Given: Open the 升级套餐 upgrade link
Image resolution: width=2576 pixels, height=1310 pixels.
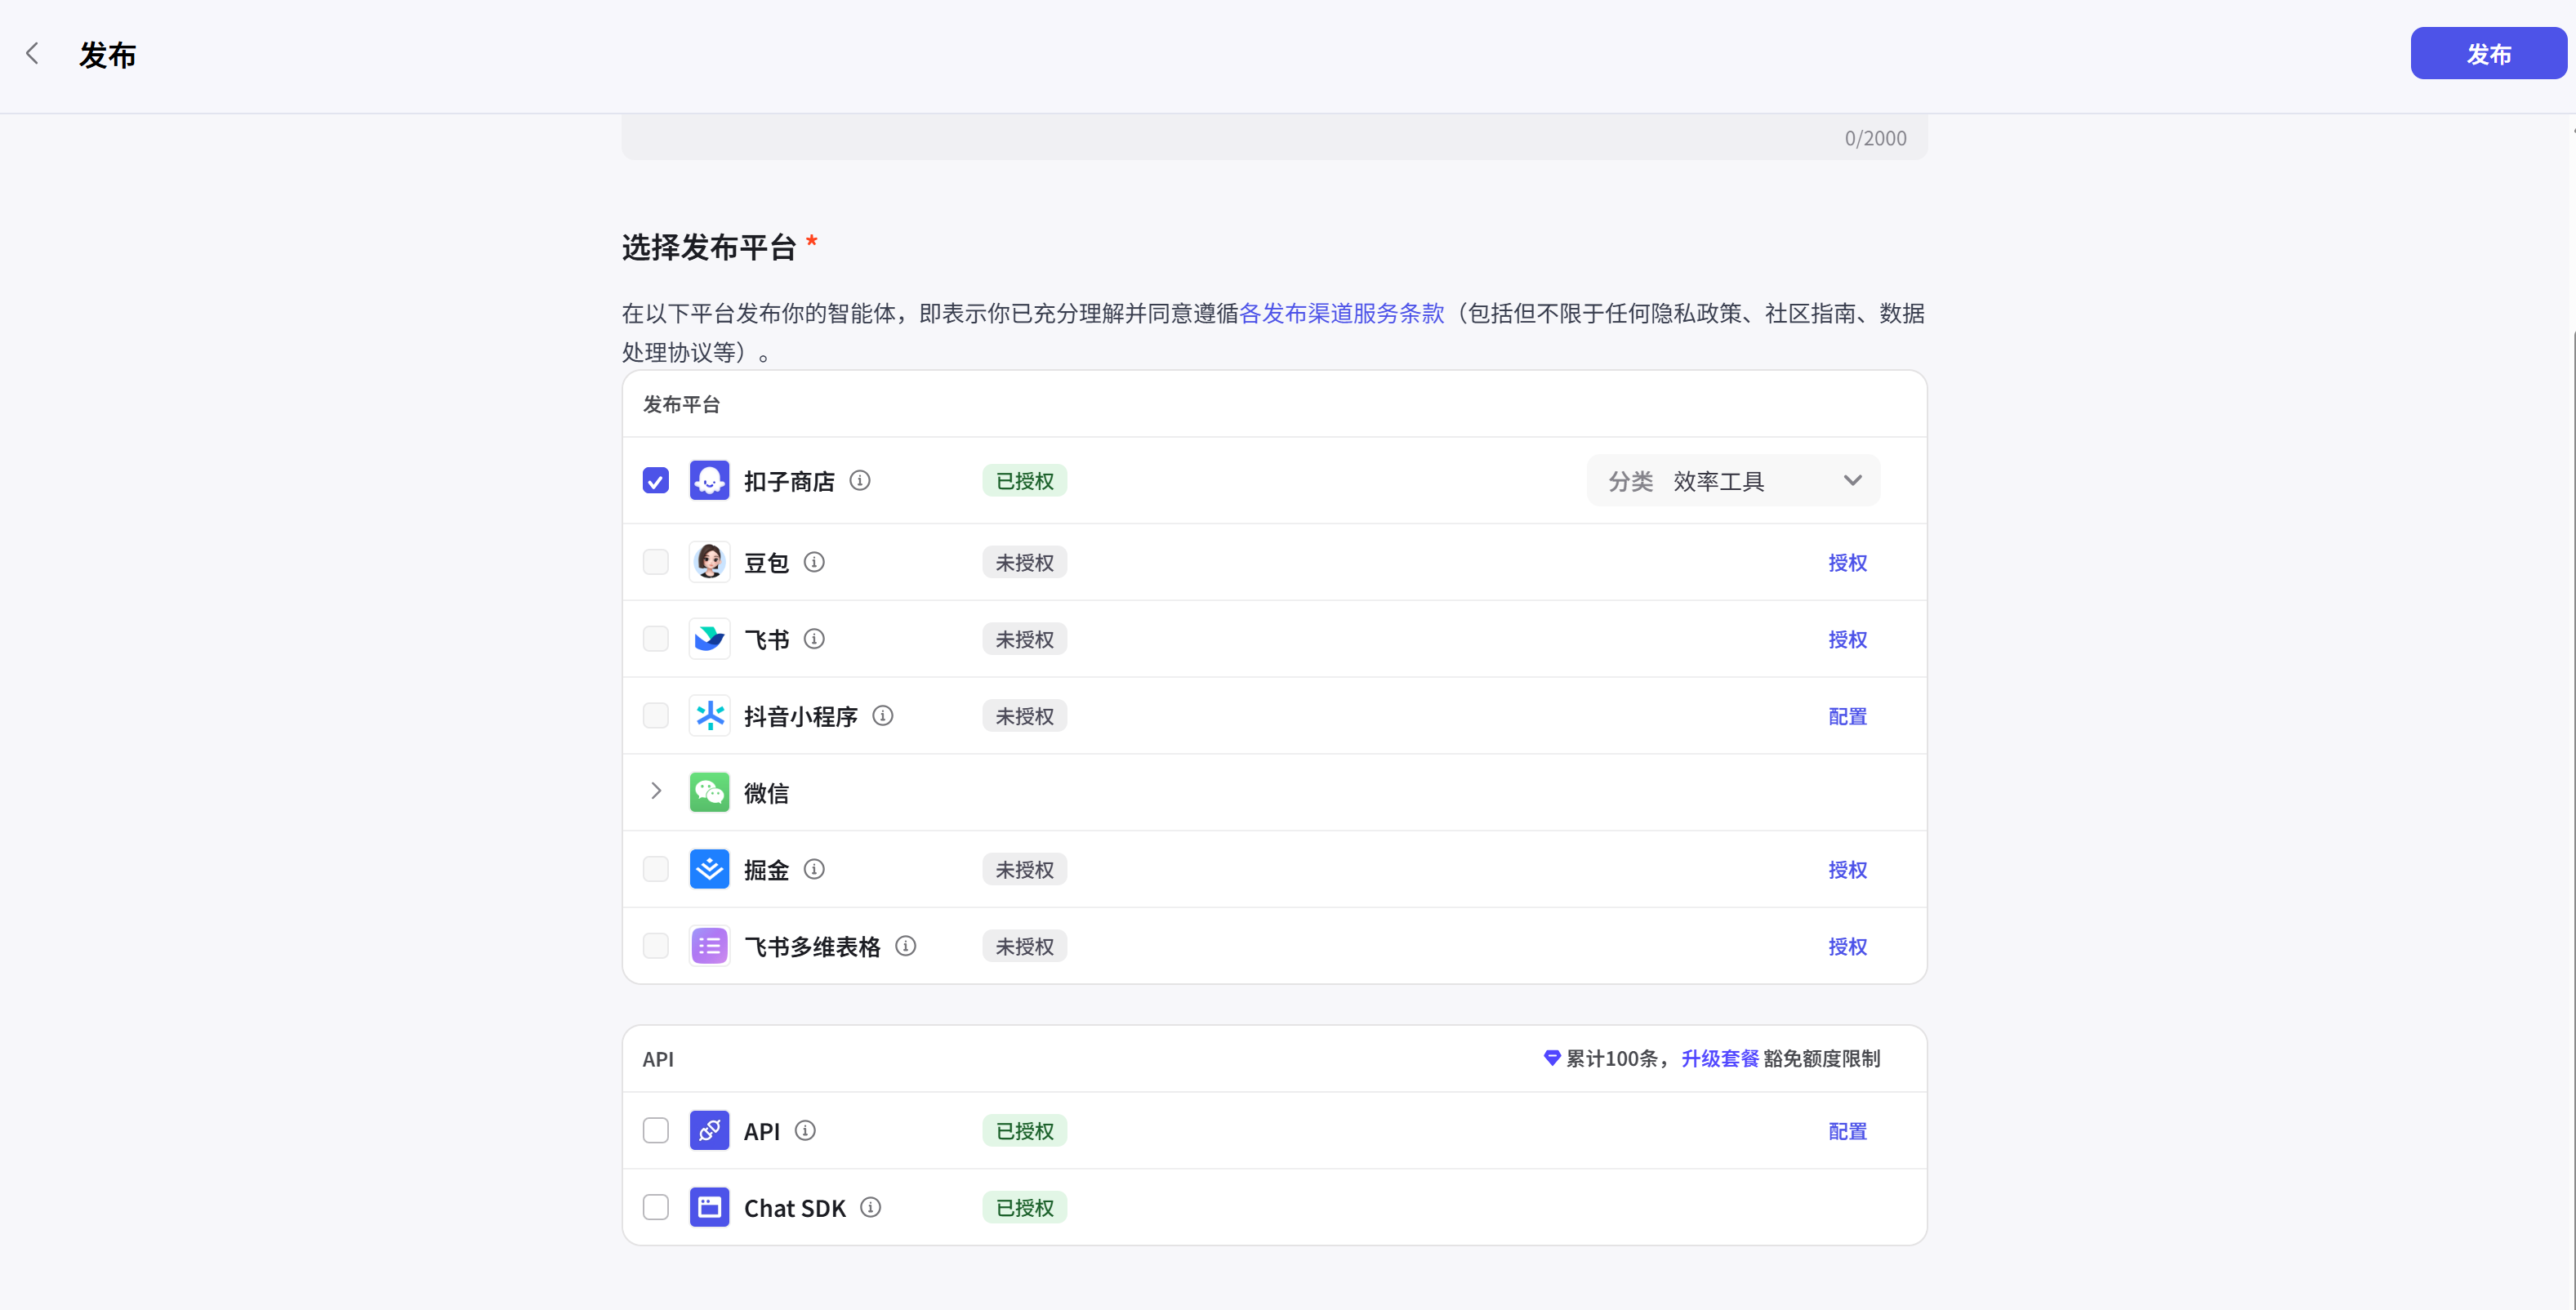Looking at the screenshot, I should click(1720, 1059).
